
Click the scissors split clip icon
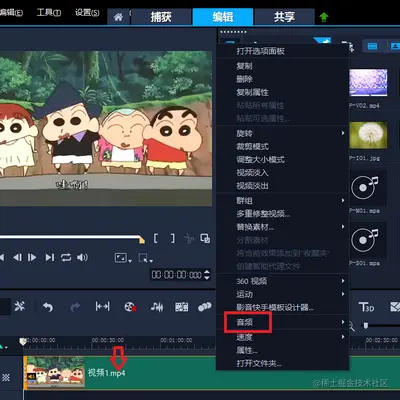click(x=189, y=239)
